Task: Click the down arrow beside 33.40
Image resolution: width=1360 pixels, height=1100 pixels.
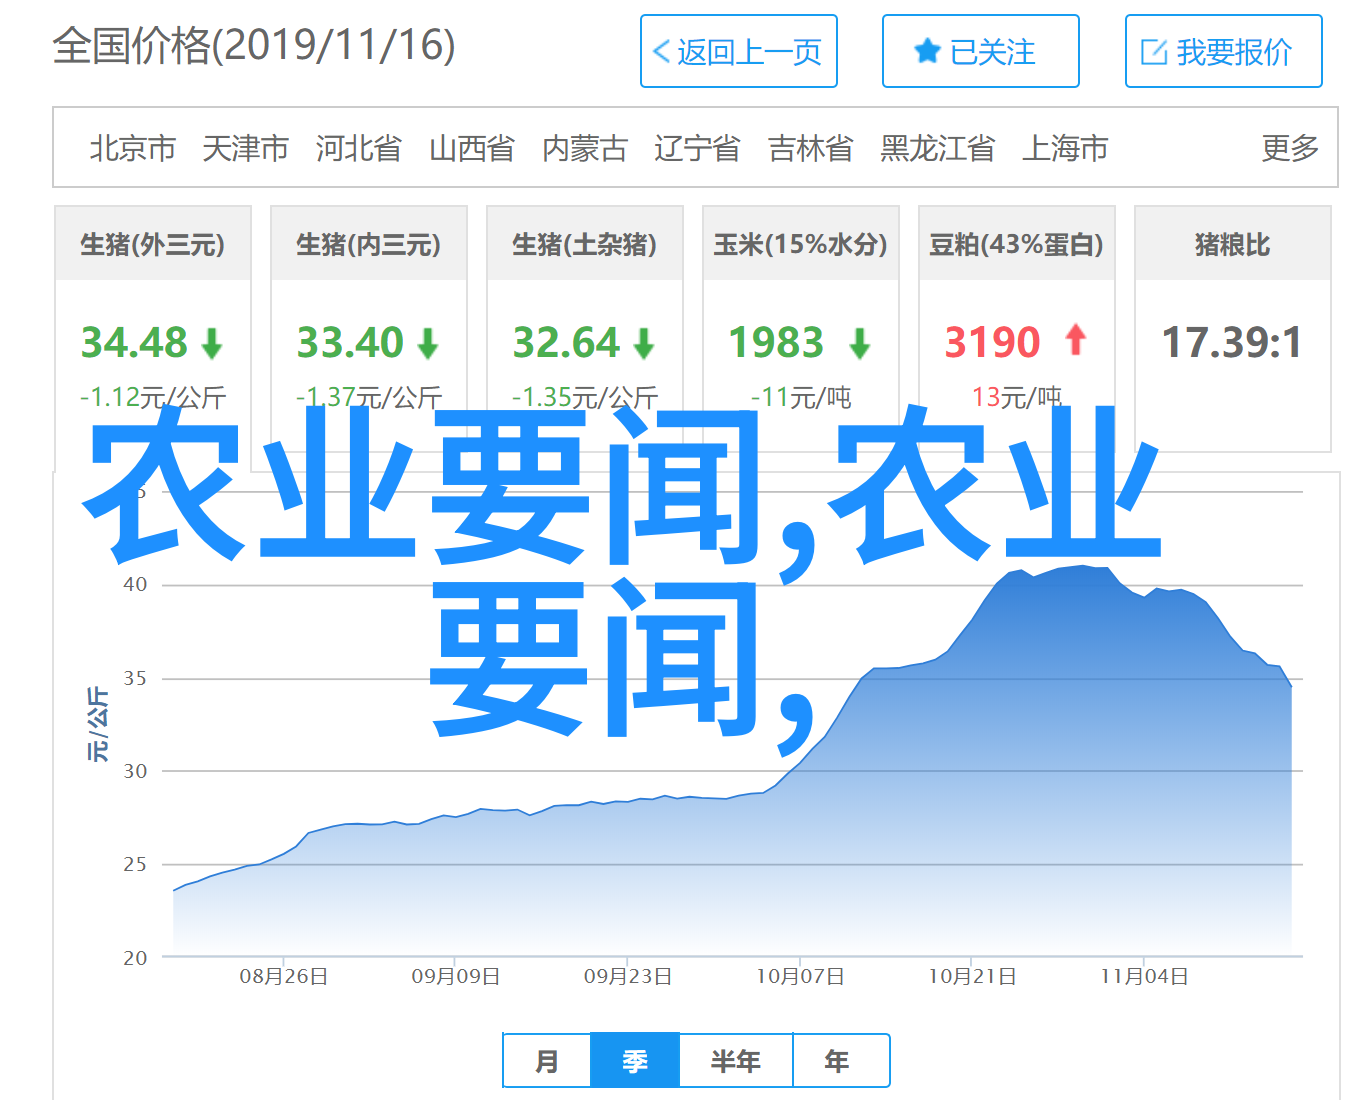Action: point(428,344)
